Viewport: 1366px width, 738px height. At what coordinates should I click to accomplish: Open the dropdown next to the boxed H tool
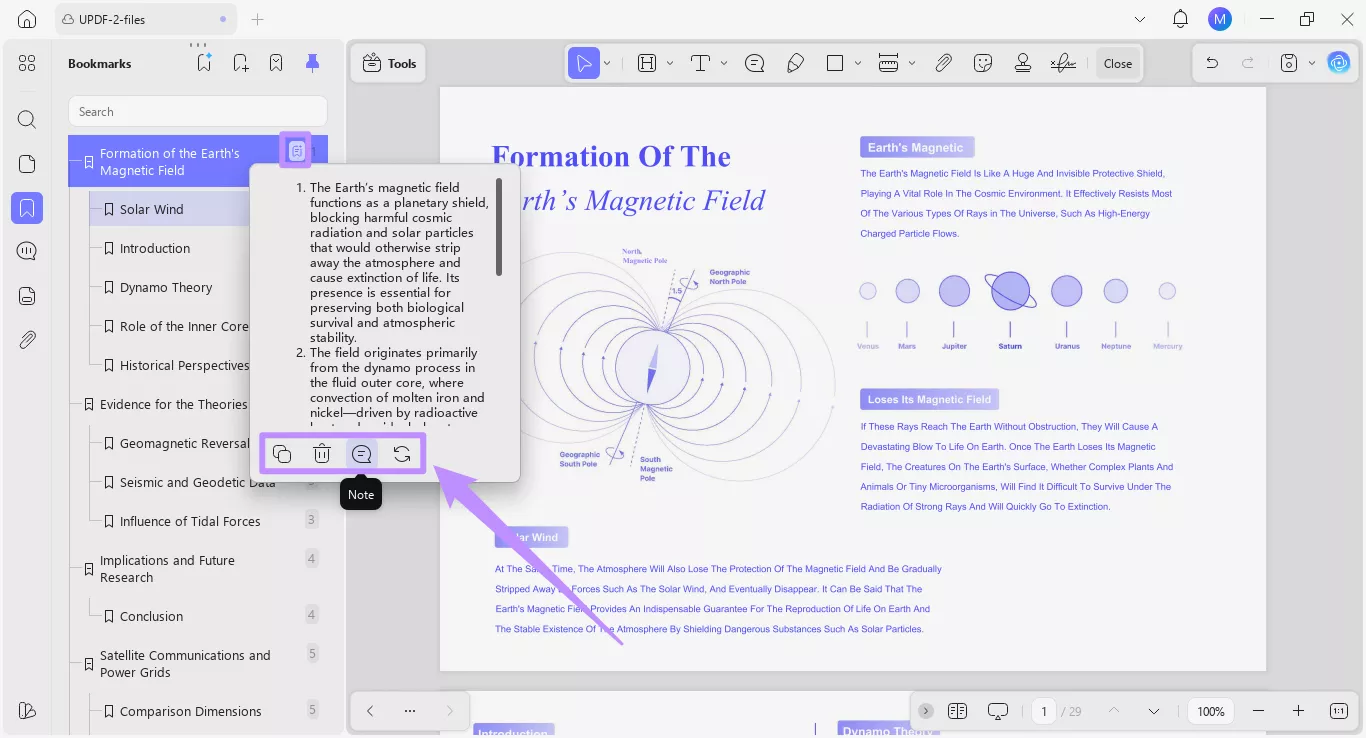click(670, 63)
